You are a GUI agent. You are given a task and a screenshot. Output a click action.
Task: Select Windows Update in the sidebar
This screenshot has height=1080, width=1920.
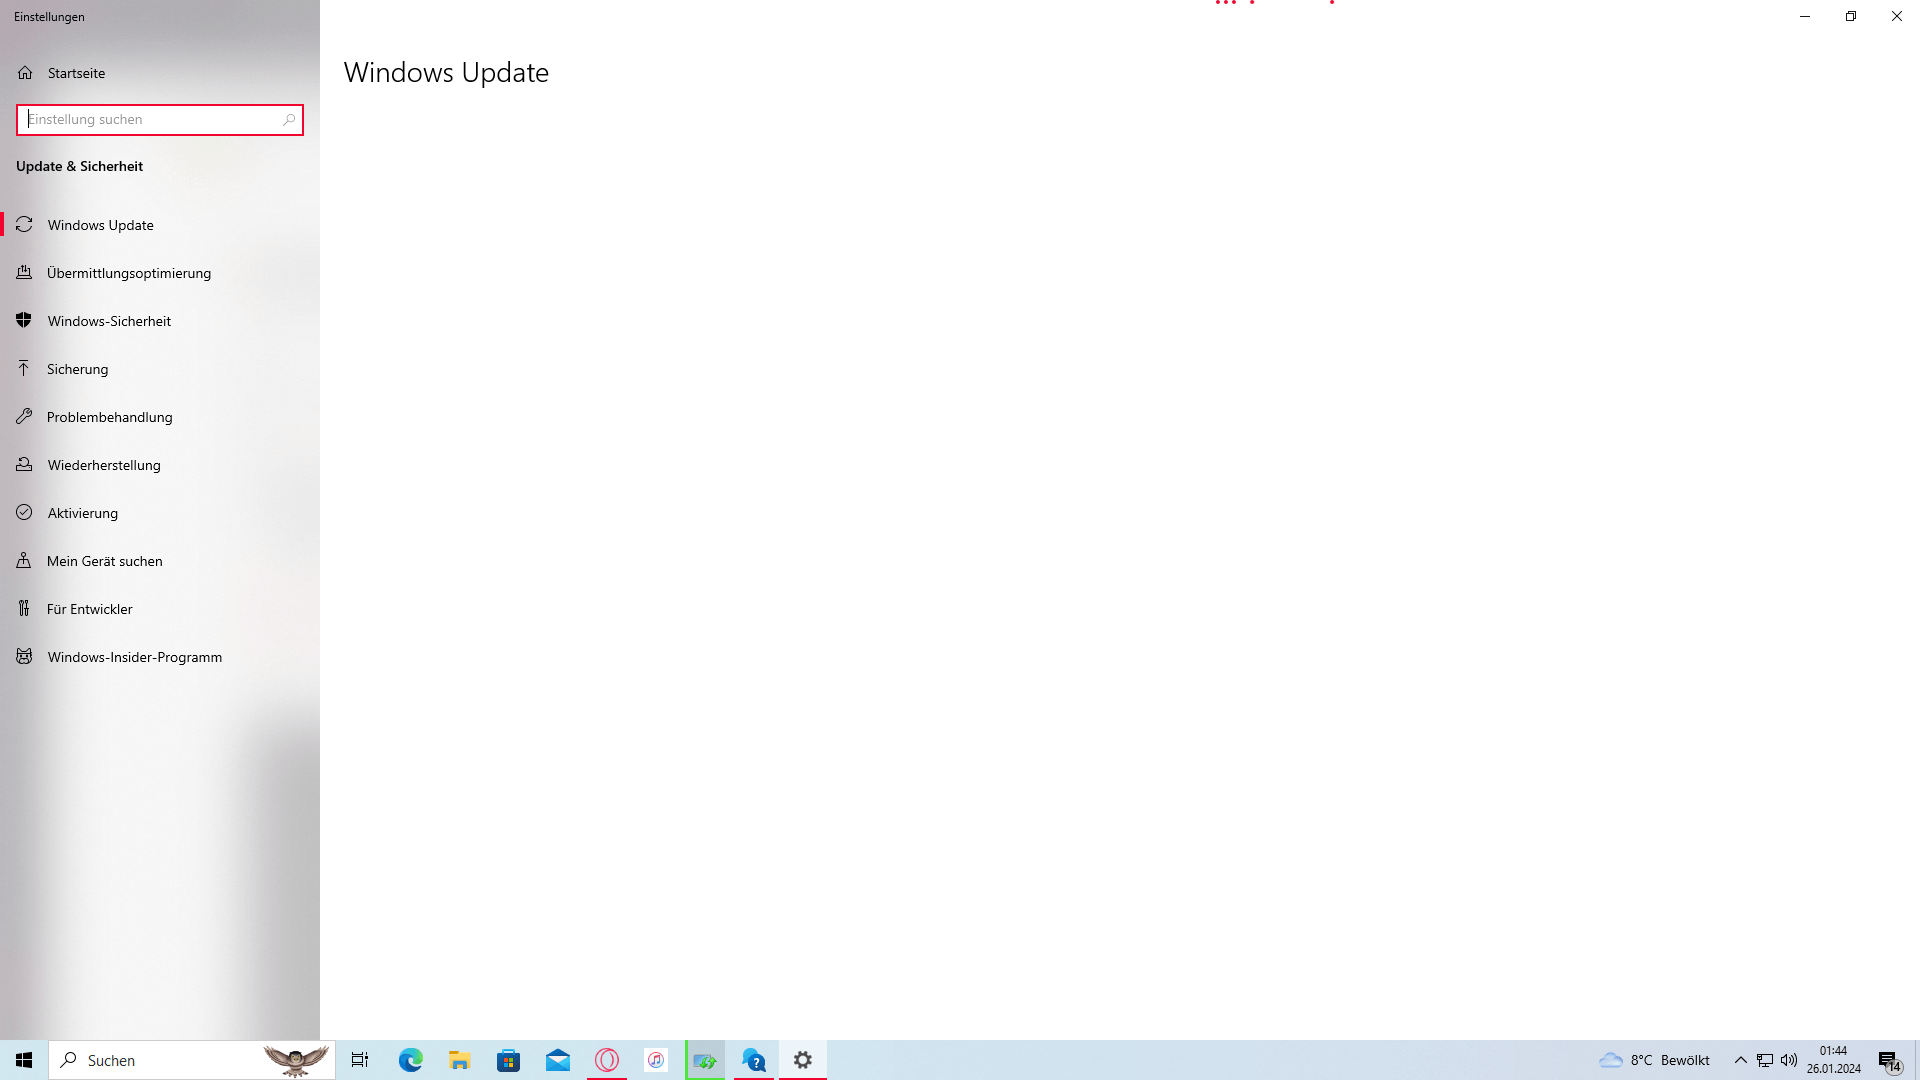160,225
